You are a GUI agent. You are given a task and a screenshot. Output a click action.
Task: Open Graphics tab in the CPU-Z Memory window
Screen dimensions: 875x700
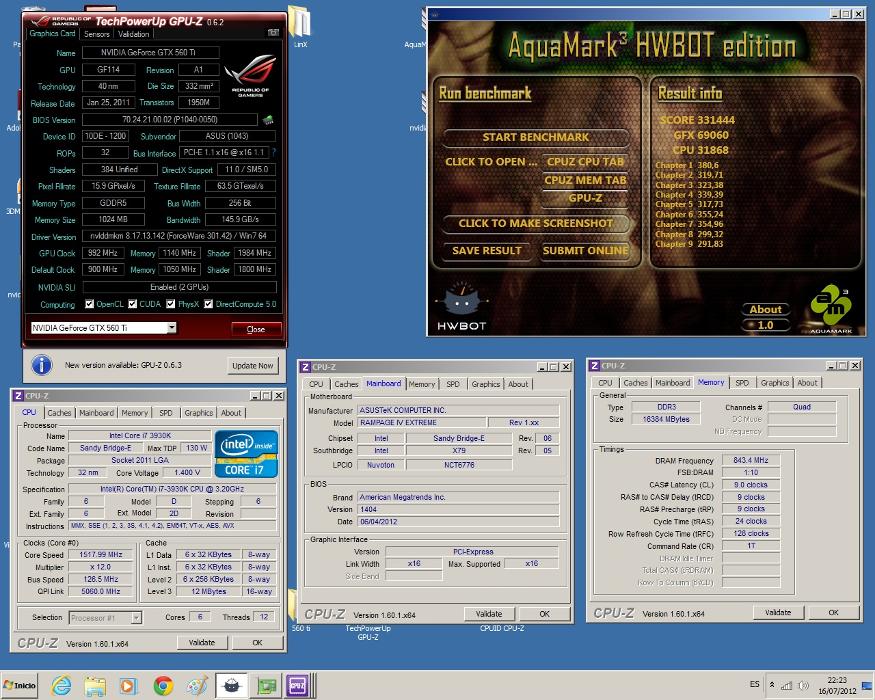coord(775,383)
